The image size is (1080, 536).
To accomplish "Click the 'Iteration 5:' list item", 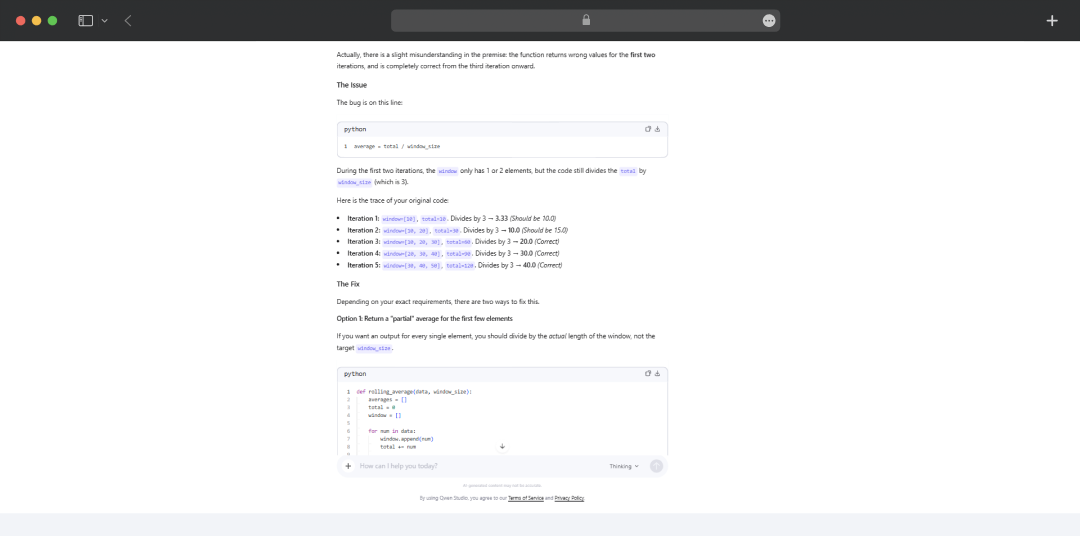I will click(455, 265).
